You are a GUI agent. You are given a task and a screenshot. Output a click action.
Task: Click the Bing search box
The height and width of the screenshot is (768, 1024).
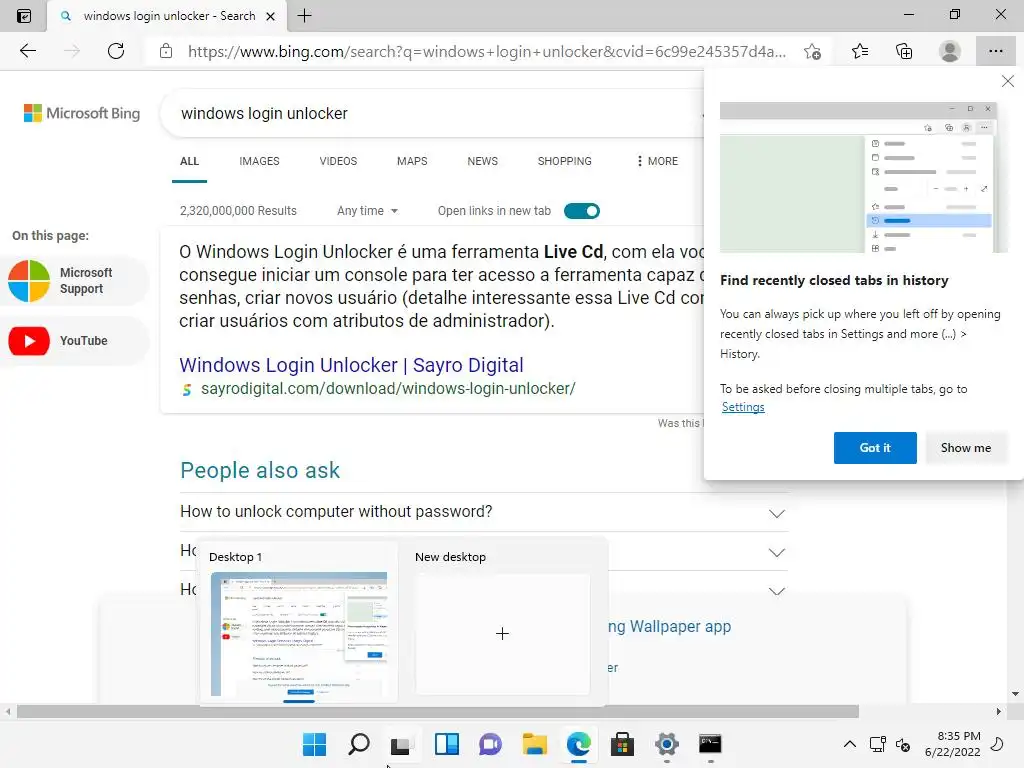(431, 114)
